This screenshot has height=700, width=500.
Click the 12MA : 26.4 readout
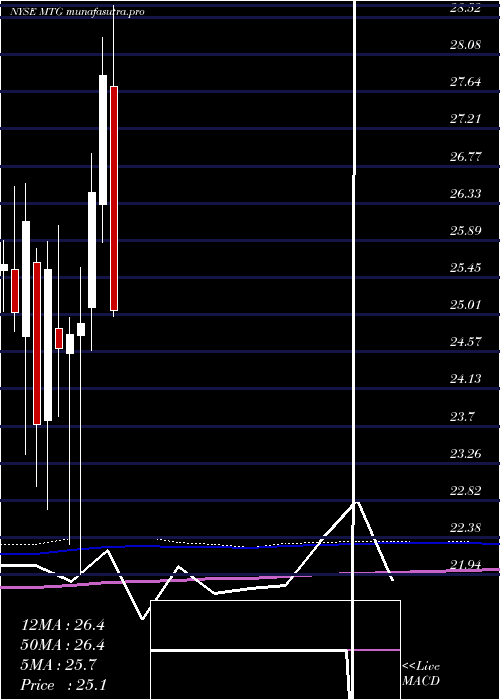[x=63, y=625]
